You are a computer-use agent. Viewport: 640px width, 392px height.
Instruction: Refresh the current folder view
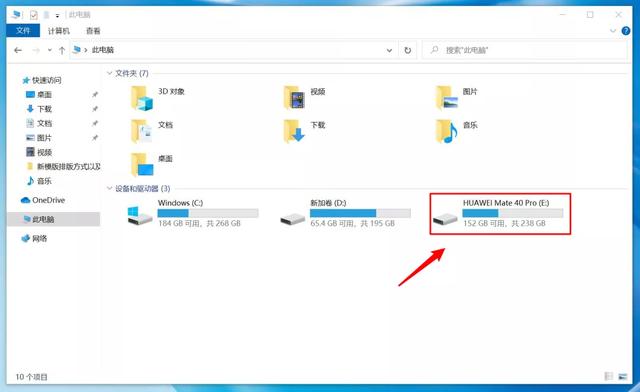pyautogui.click(x=407, y=50)
